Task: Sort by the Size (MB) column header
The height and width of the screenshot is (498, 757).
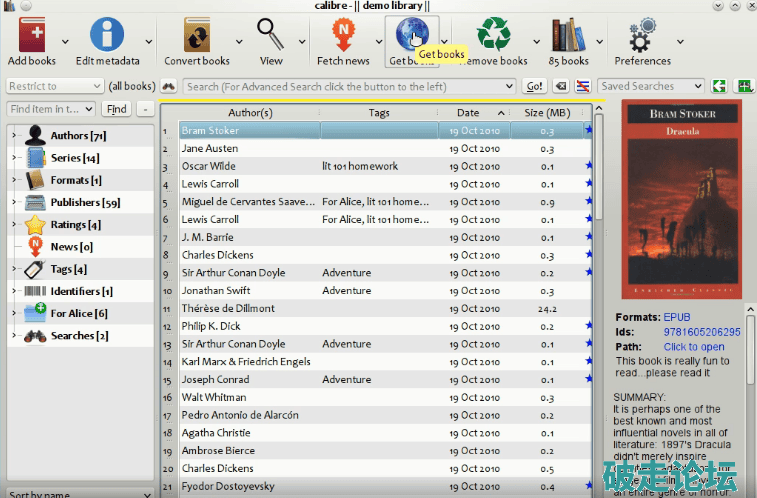Action: click(x=546, y=113)
